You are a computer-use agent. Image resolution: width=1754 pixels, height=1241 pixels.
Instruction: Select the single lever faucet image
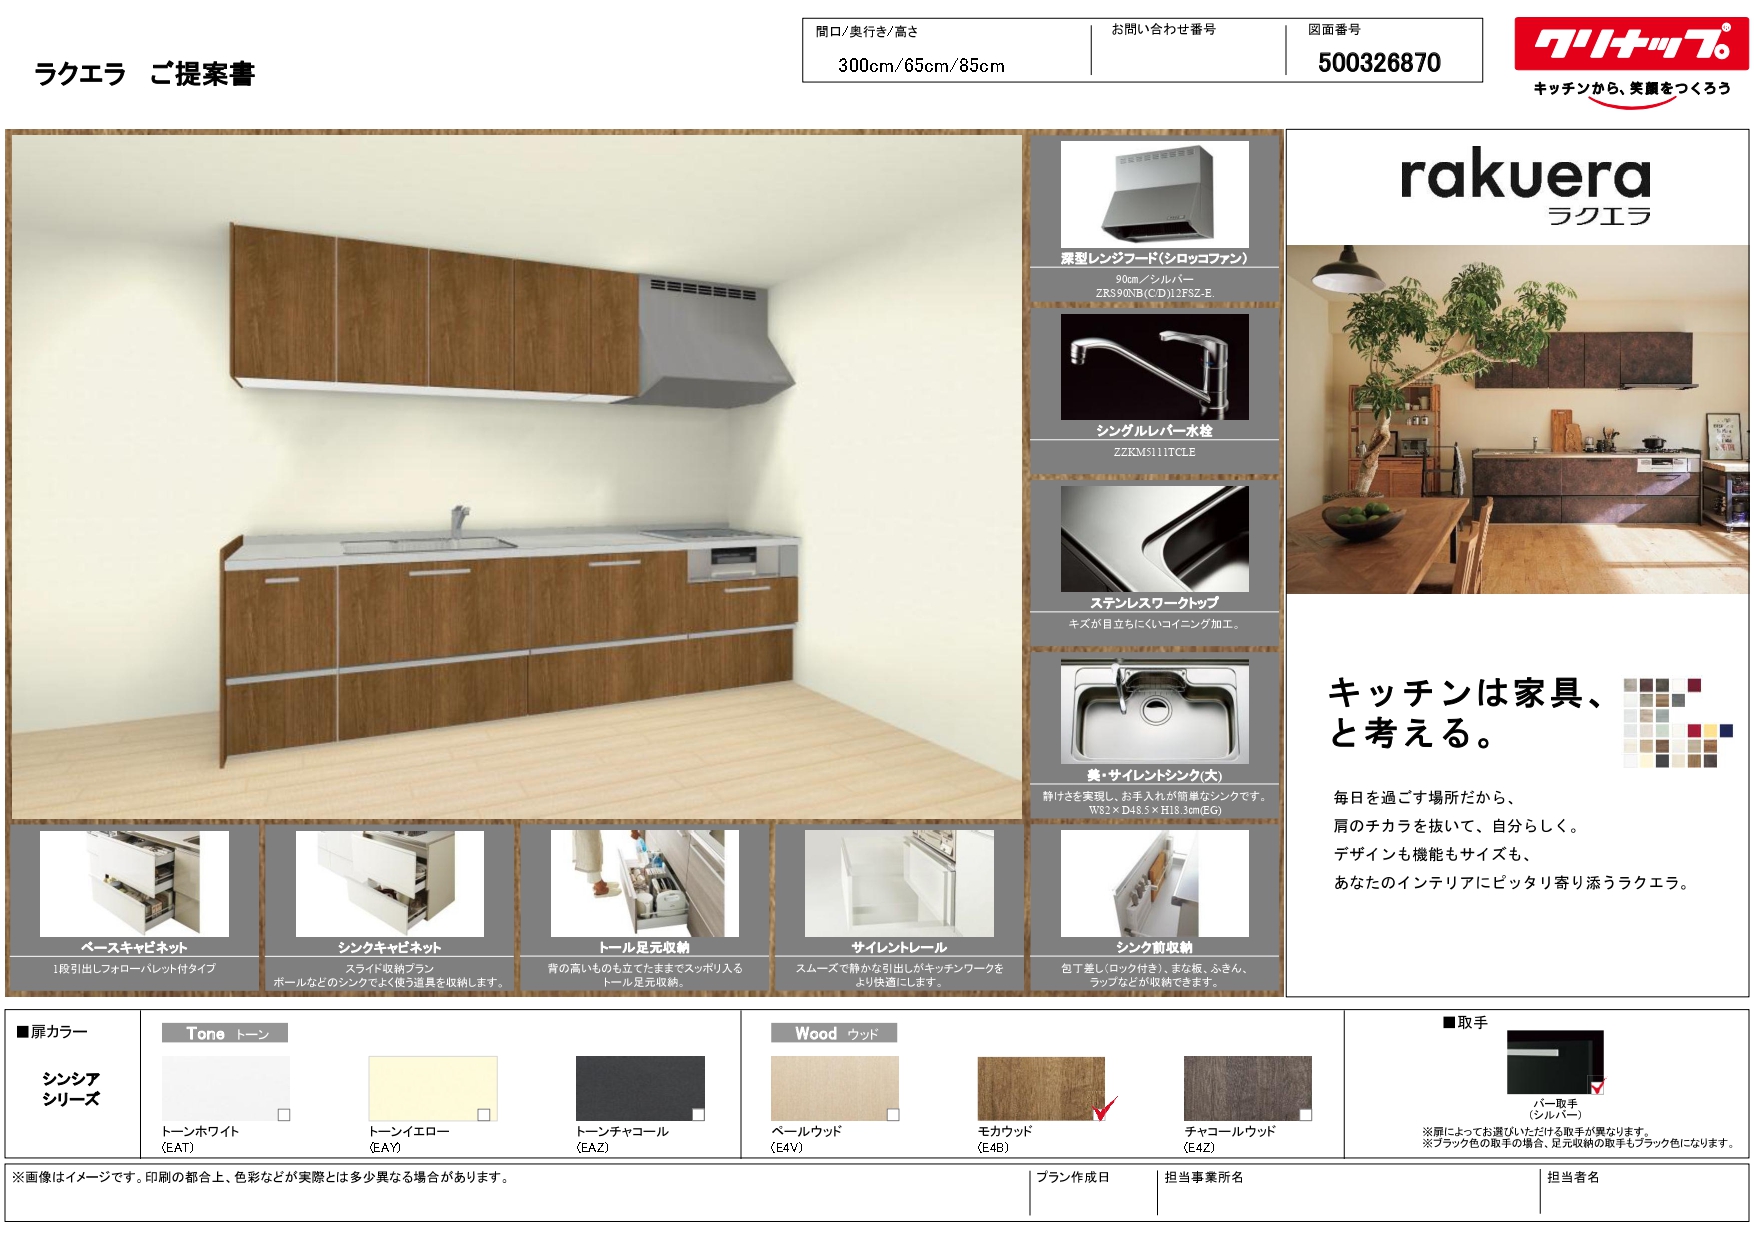pos(1154,366)
